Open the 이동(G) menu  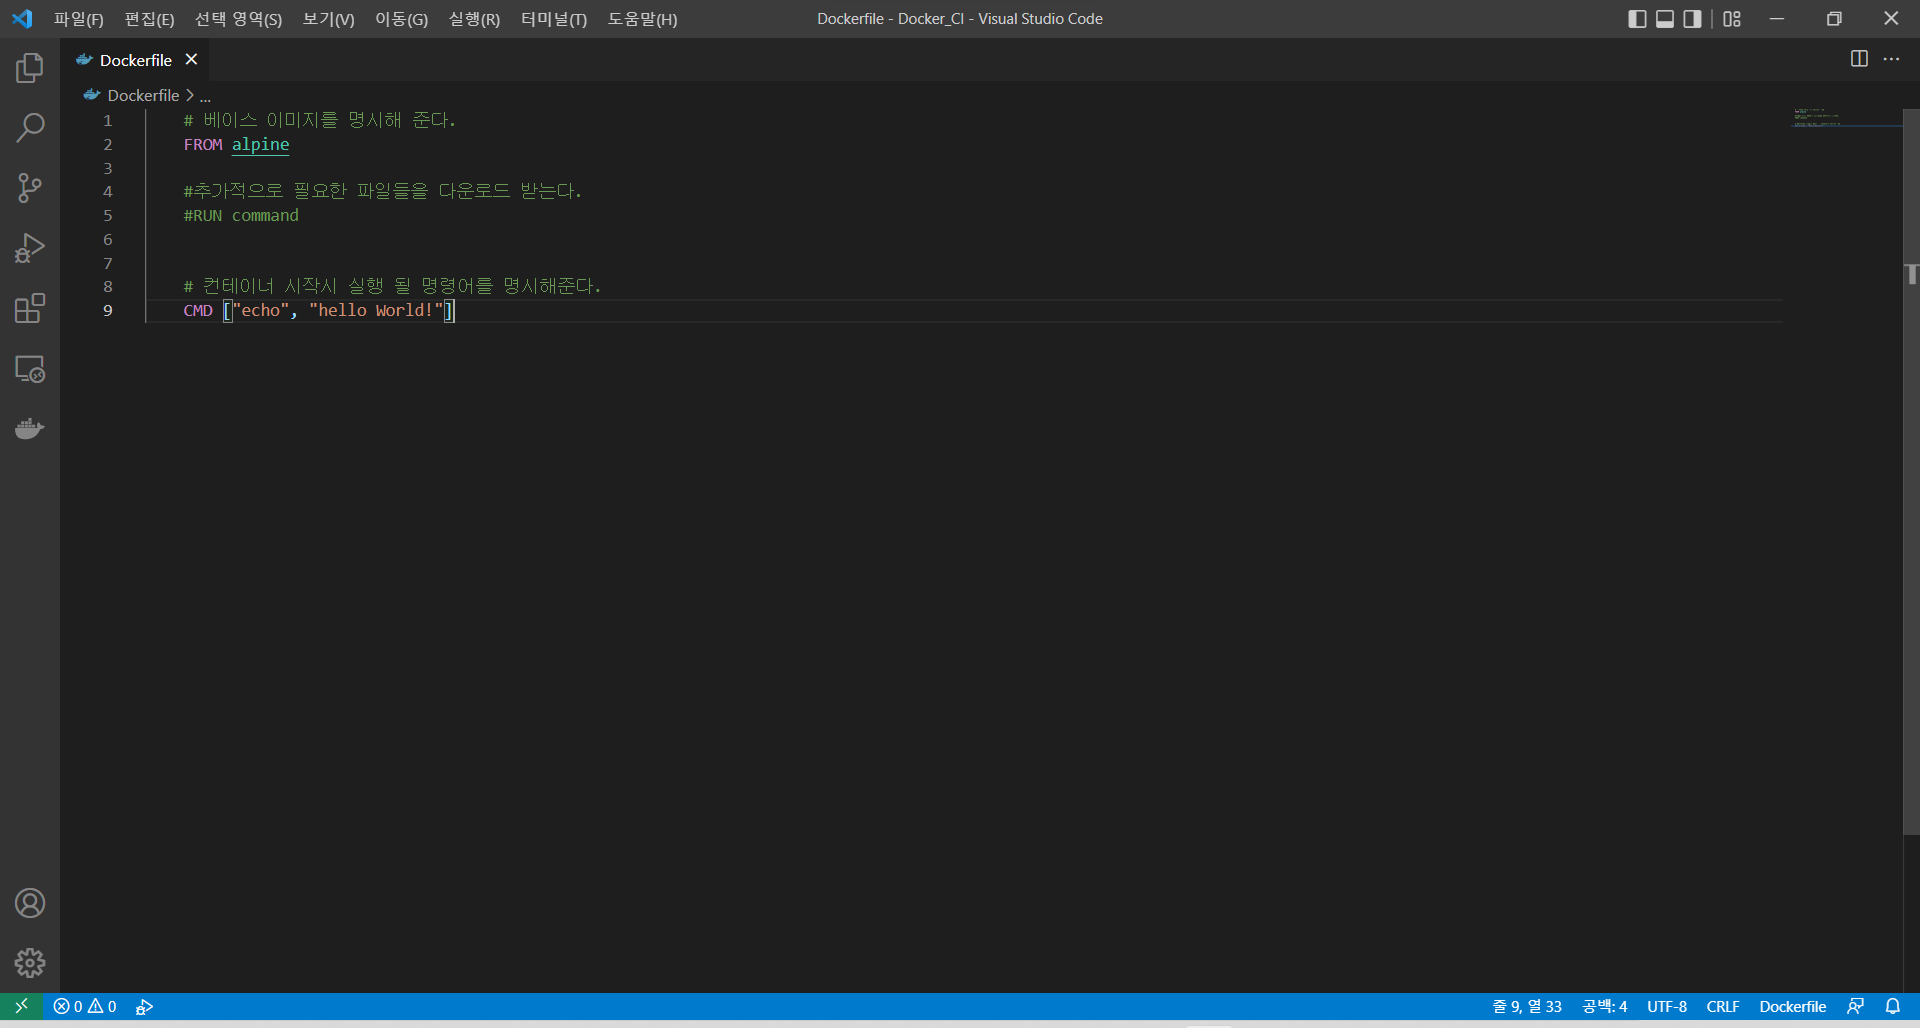click(x=401, y=19)
